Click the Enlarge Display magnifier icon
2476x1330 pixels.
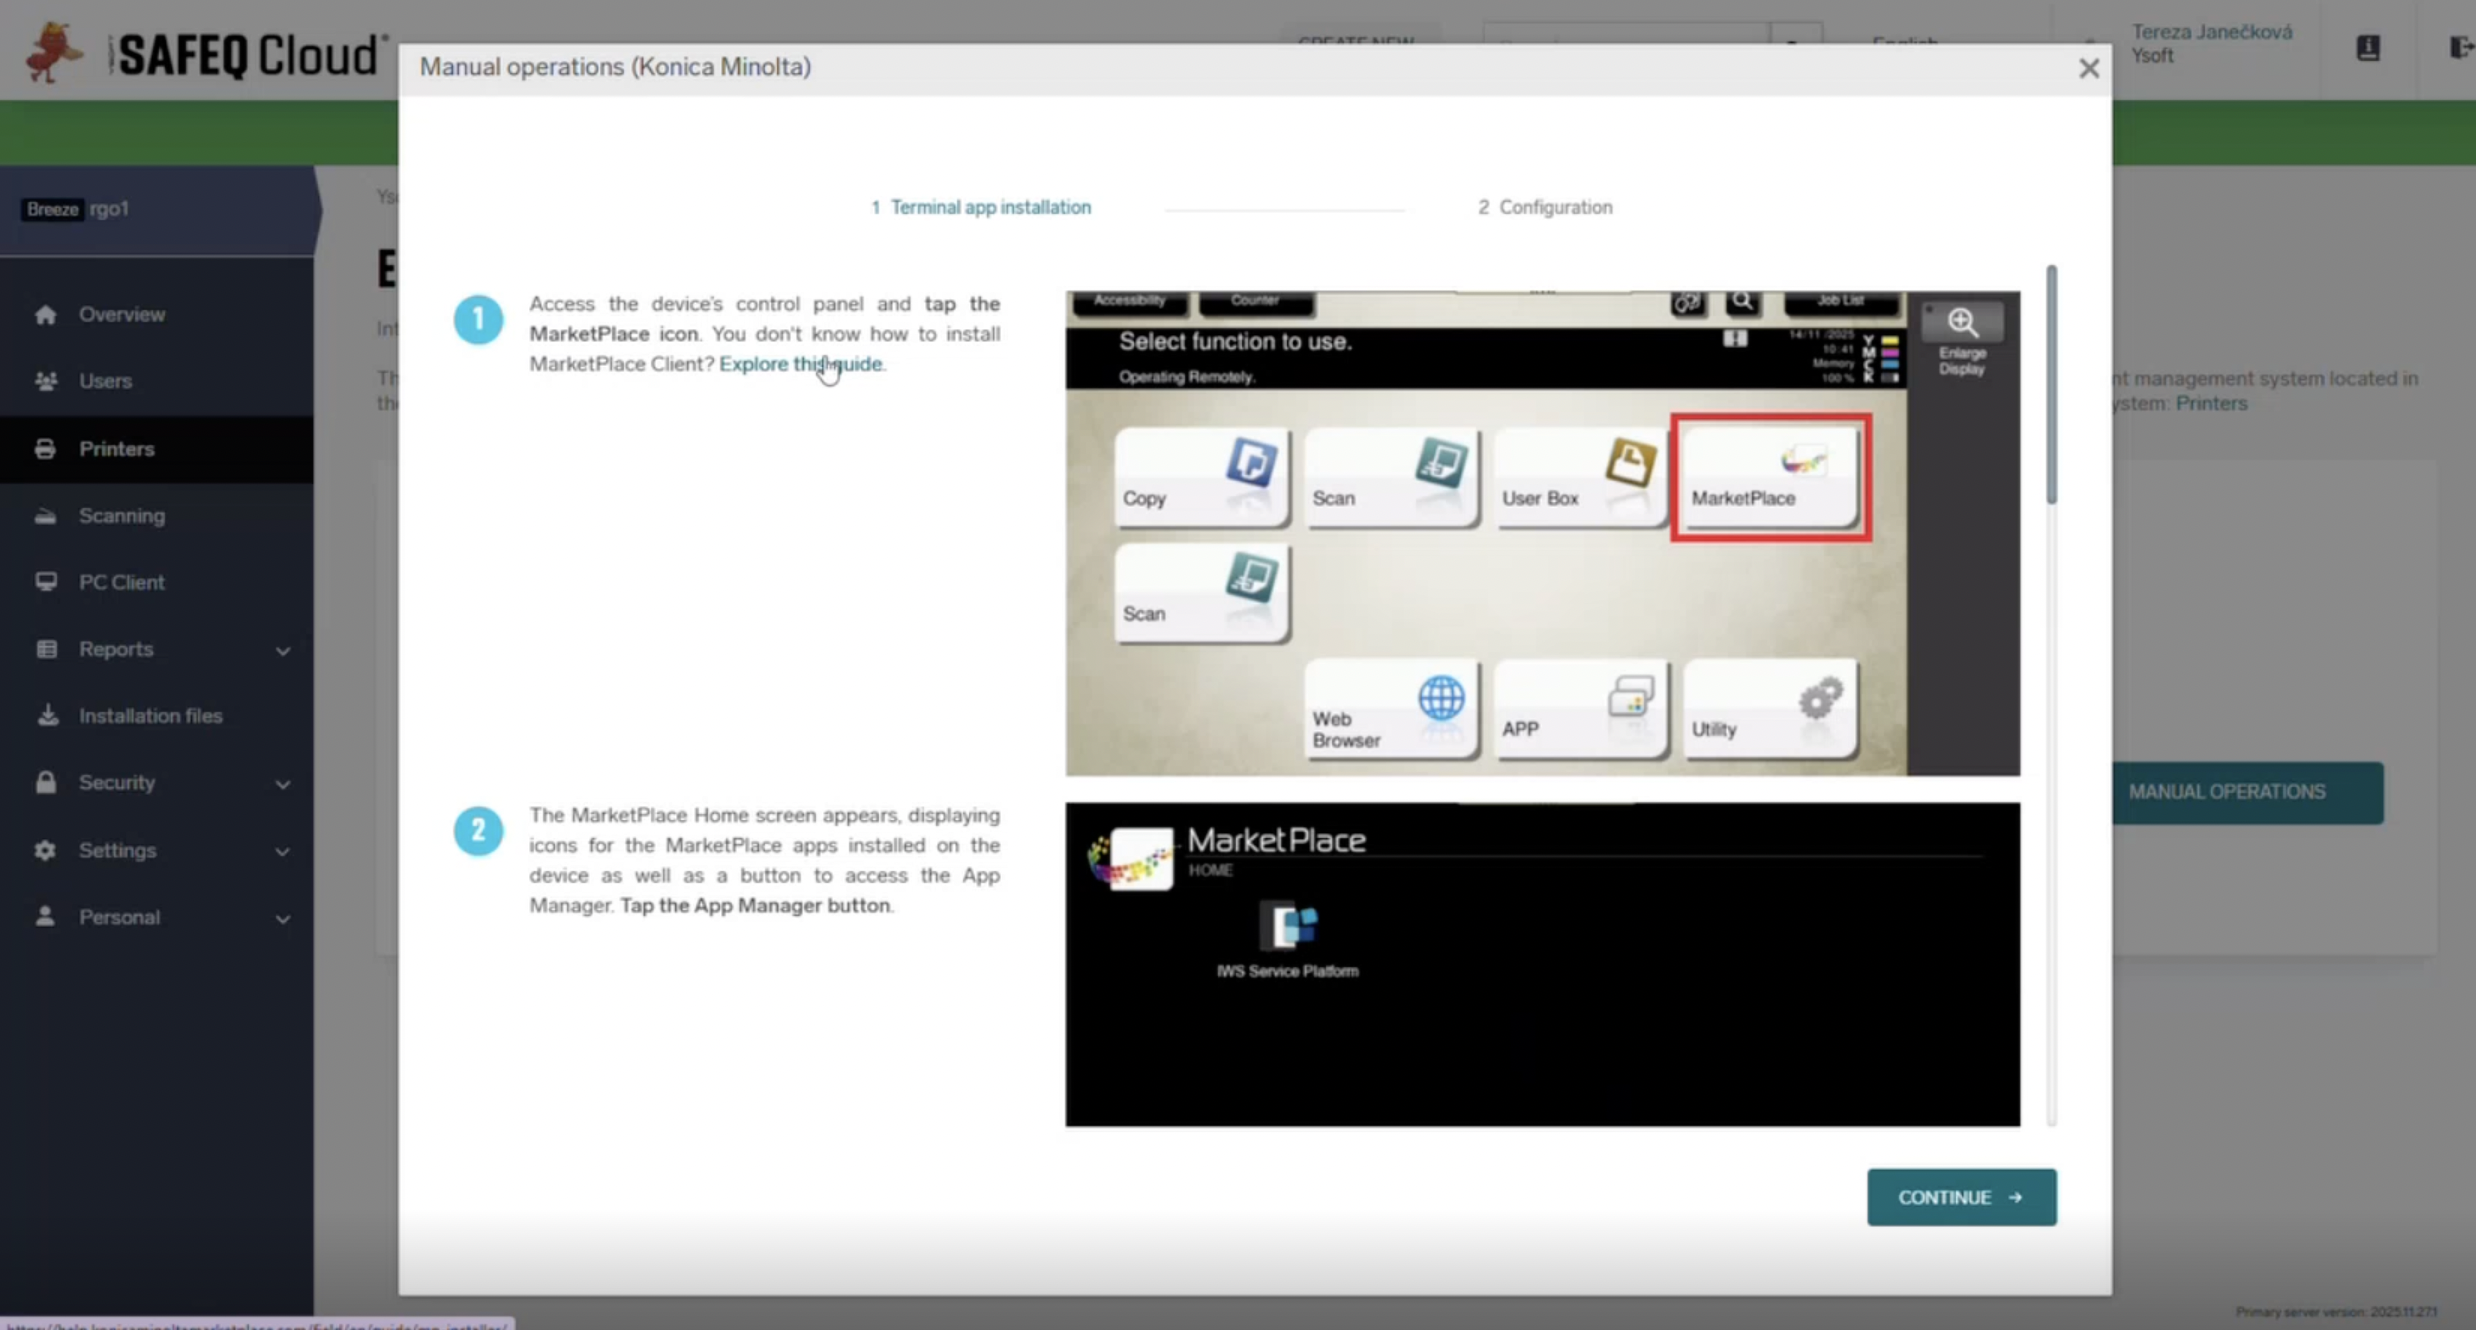(x=1961, y=322)
